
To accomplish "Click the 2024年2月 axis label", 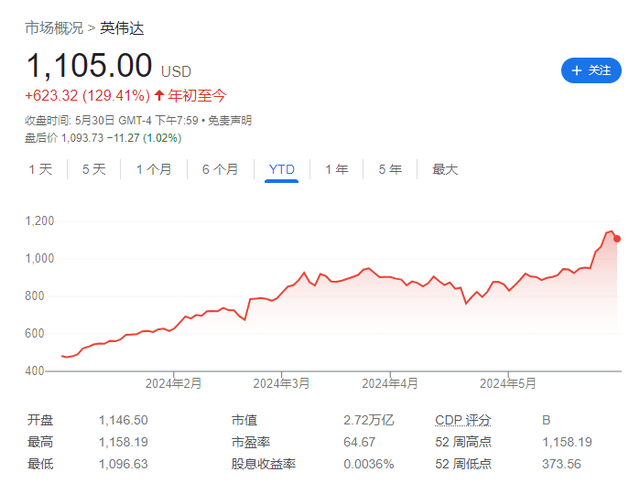I will pyautogui.click(x=173, y=383).
